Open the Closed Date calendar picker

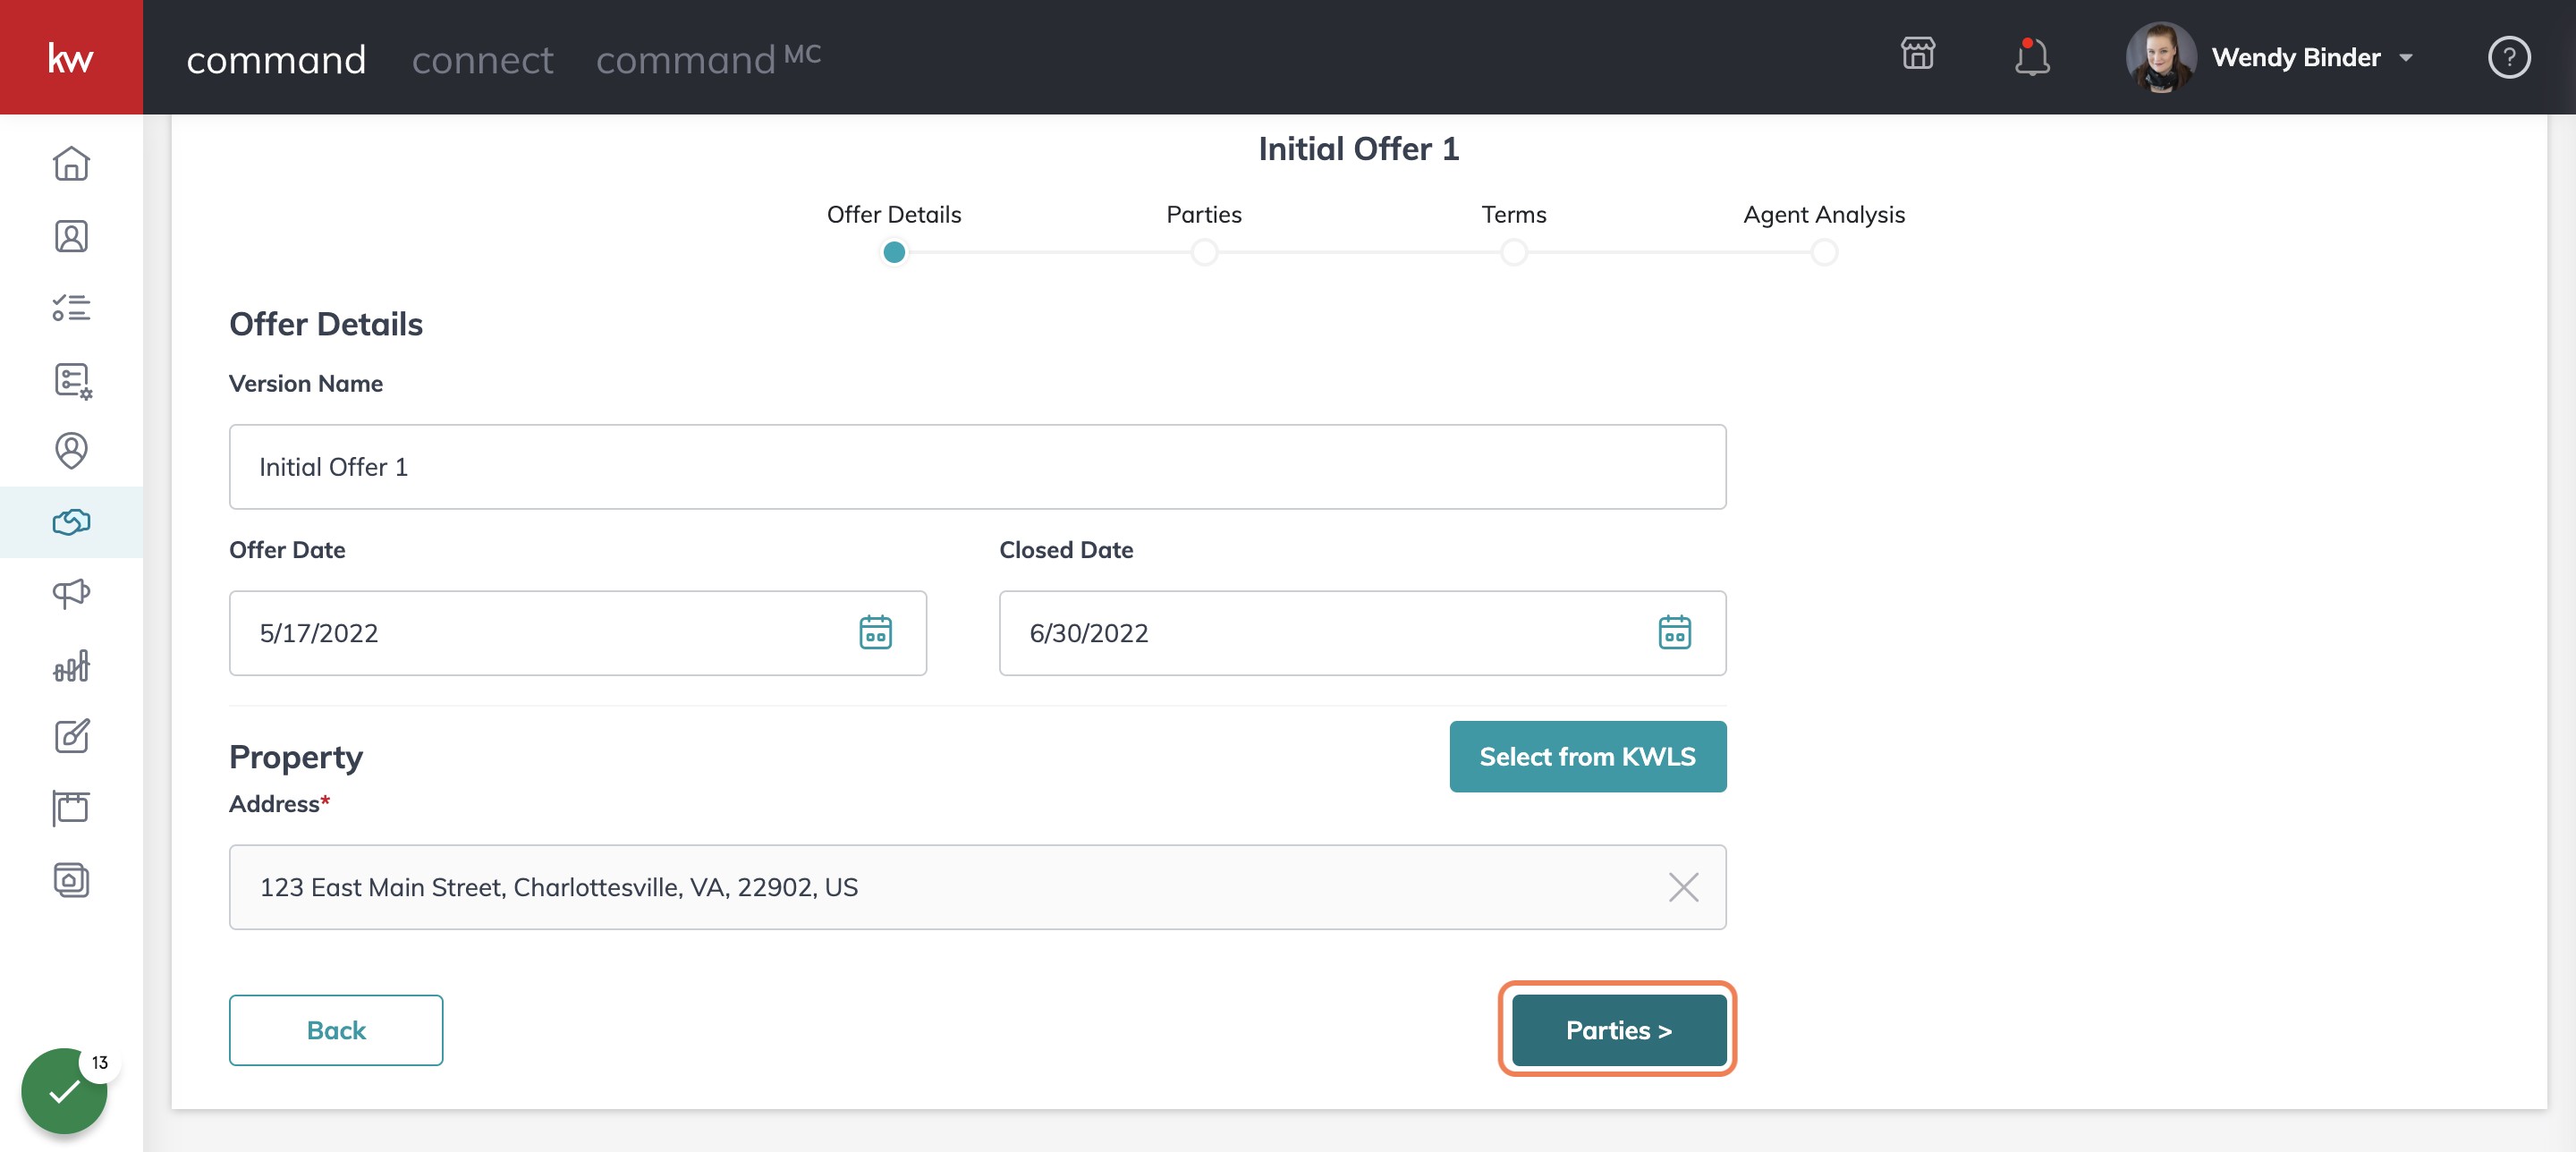[1674, 632]
